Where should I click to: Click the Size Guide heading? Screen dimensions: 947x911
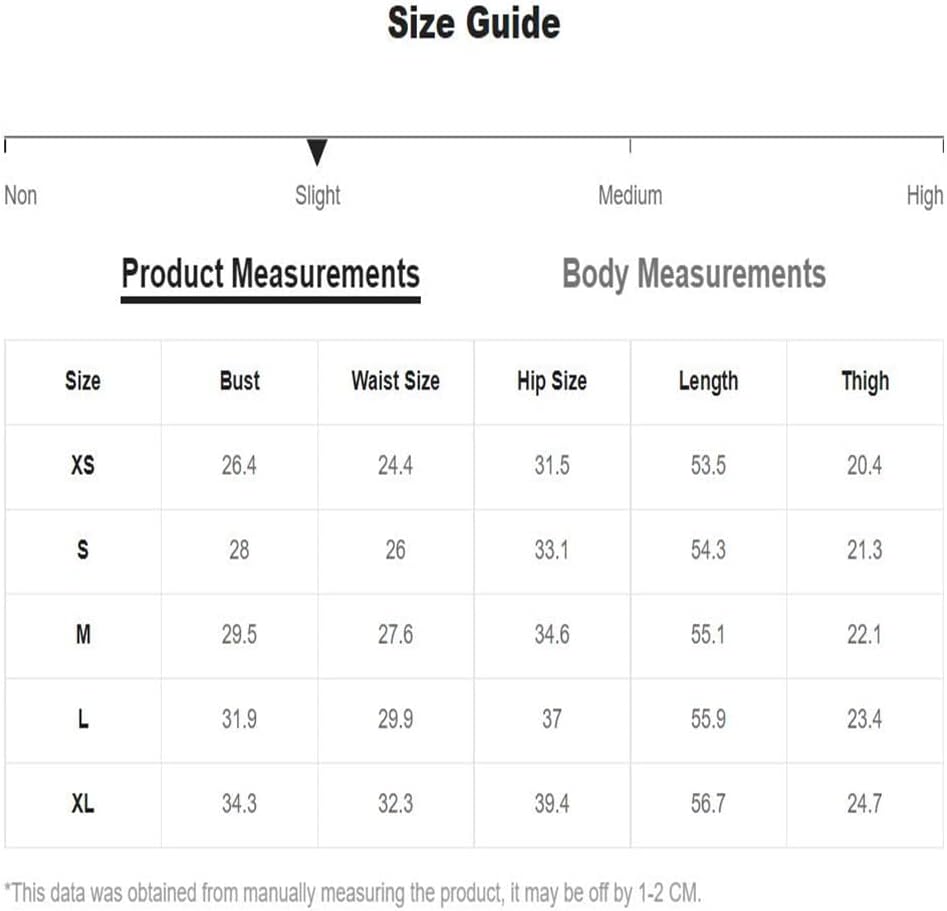point(474,23)
